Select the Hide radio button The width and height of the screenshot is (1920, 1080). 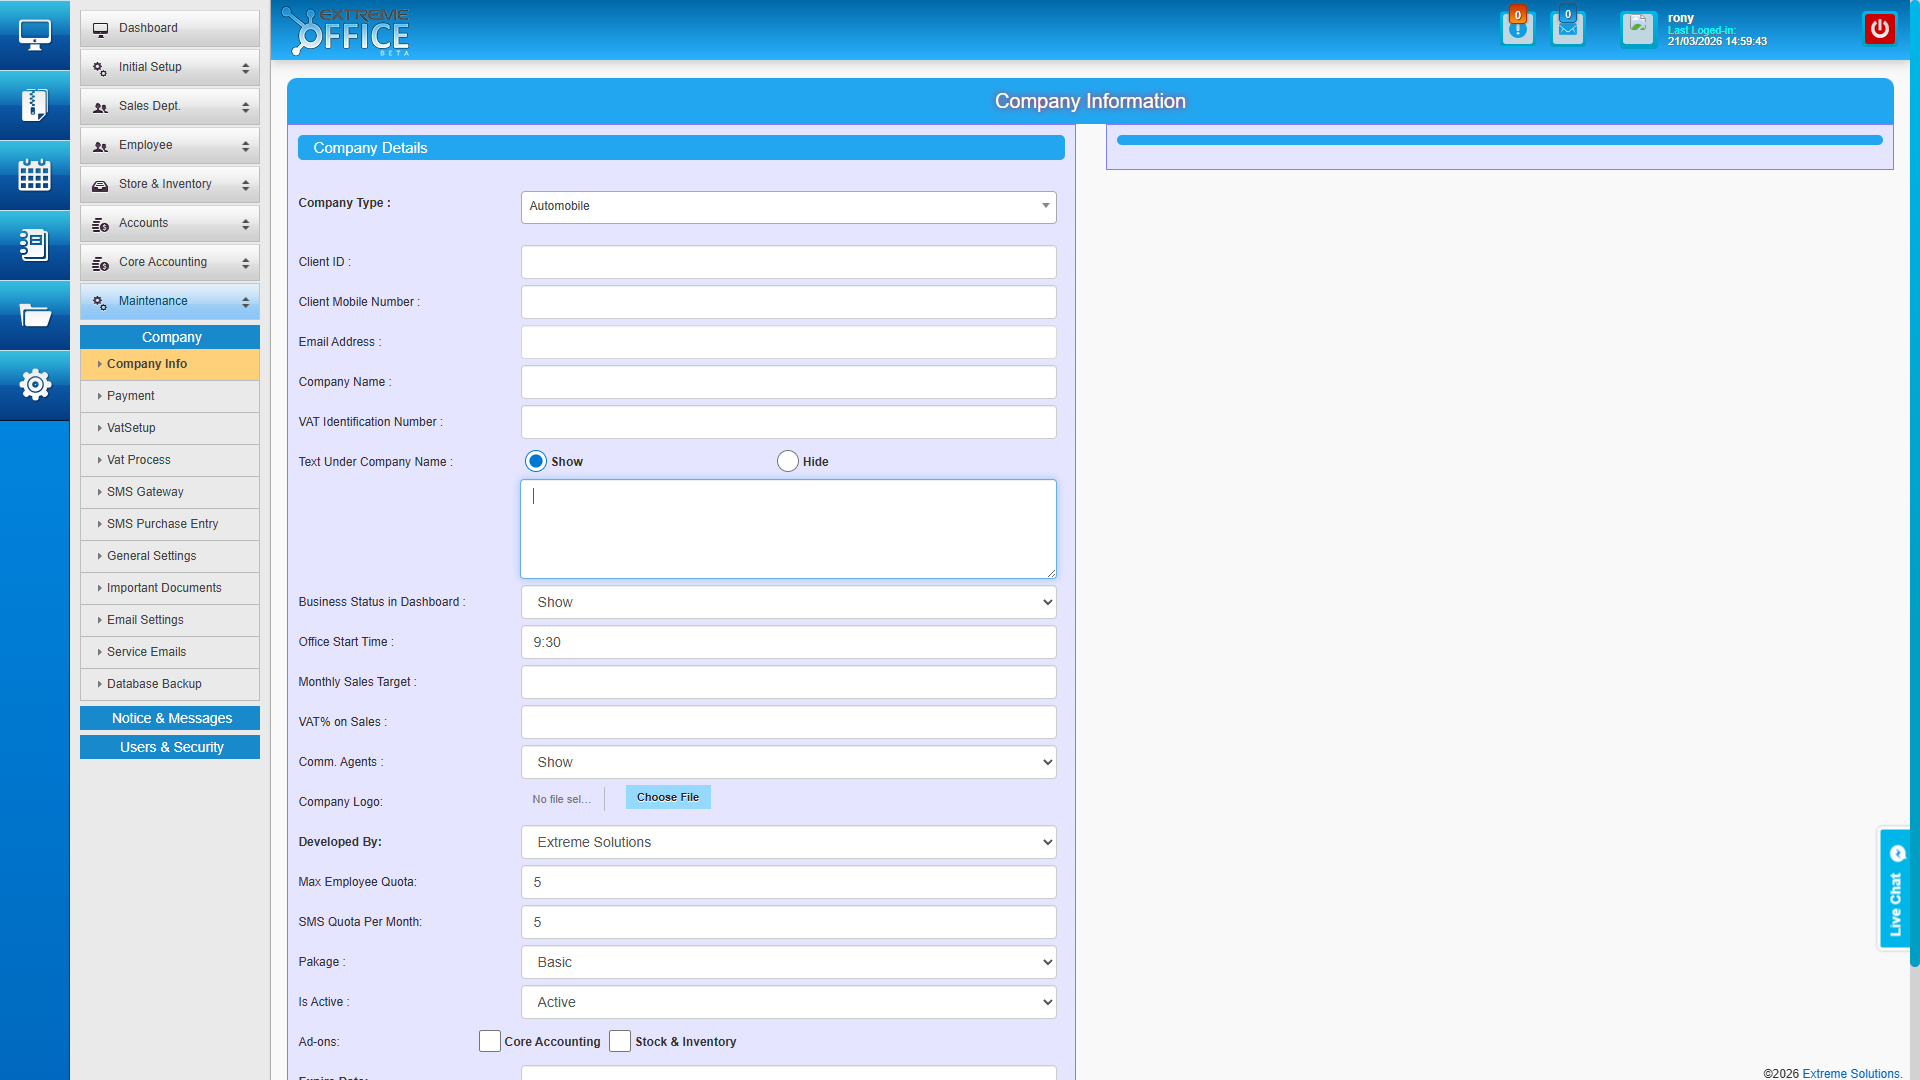(x=788, y=461)
